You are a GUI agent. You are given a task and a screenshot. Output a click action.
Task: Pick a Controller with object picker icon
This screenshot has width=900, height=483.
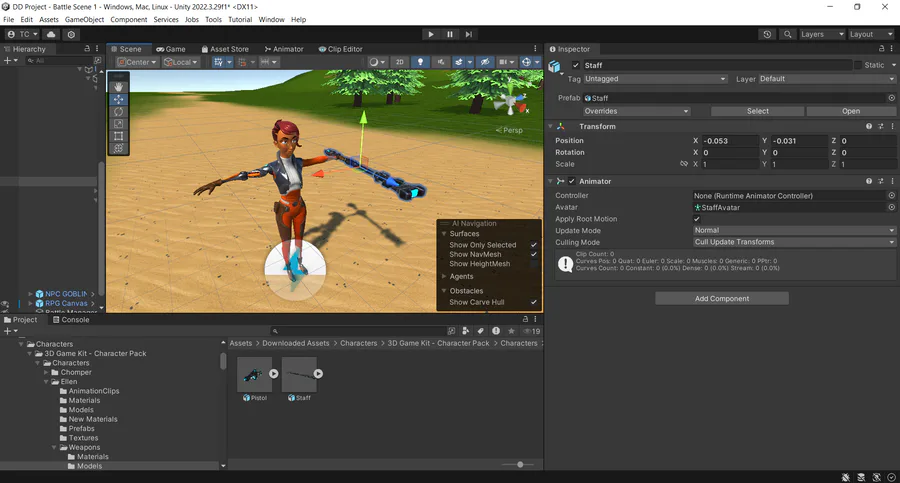(891, 196)
